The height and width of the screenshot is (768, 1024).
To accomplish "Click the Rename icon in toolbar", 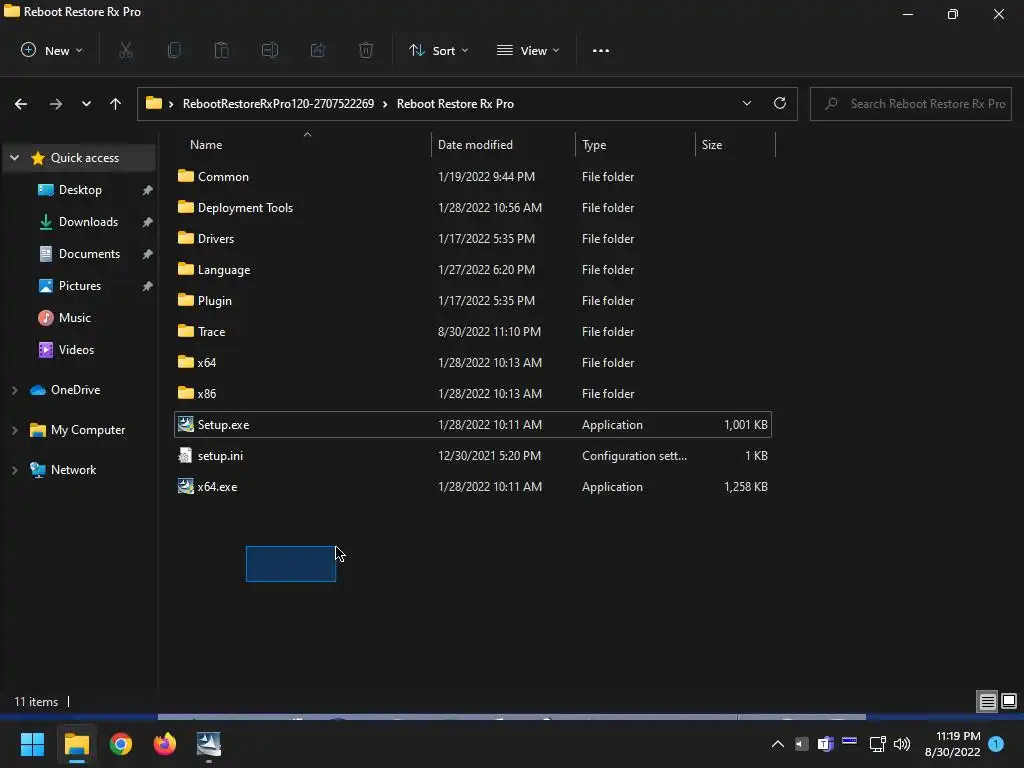I will pos(270,50).
